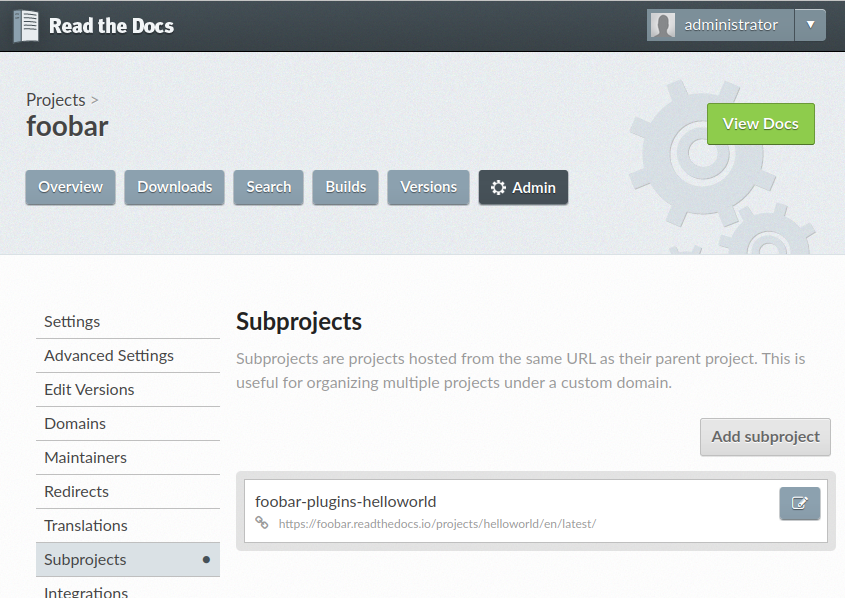Switch to the Overview tab
The image size is (845, 598).
(x=71, y=187)
